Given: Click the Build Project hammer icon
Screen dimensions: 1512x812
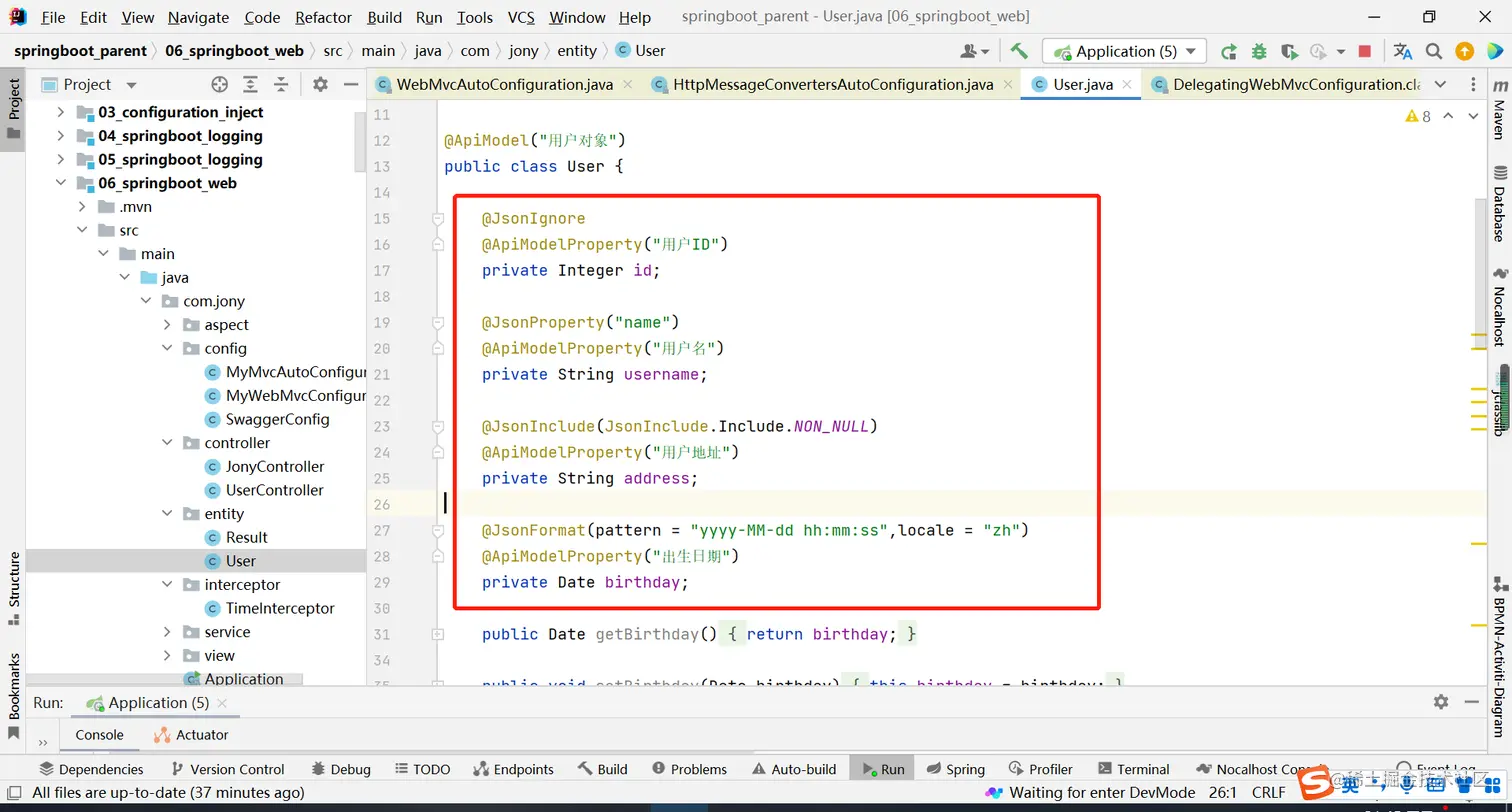Looking at the screenshot, I should (1019, 51).
